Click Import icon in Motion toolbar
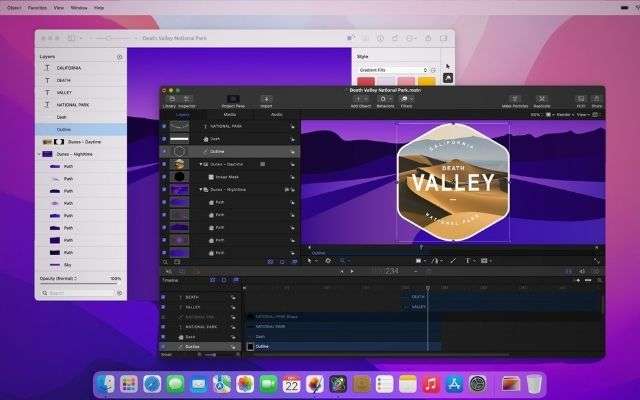Viewport: 640px width, 400px height. pyautogui.click(x=266, y=99)
